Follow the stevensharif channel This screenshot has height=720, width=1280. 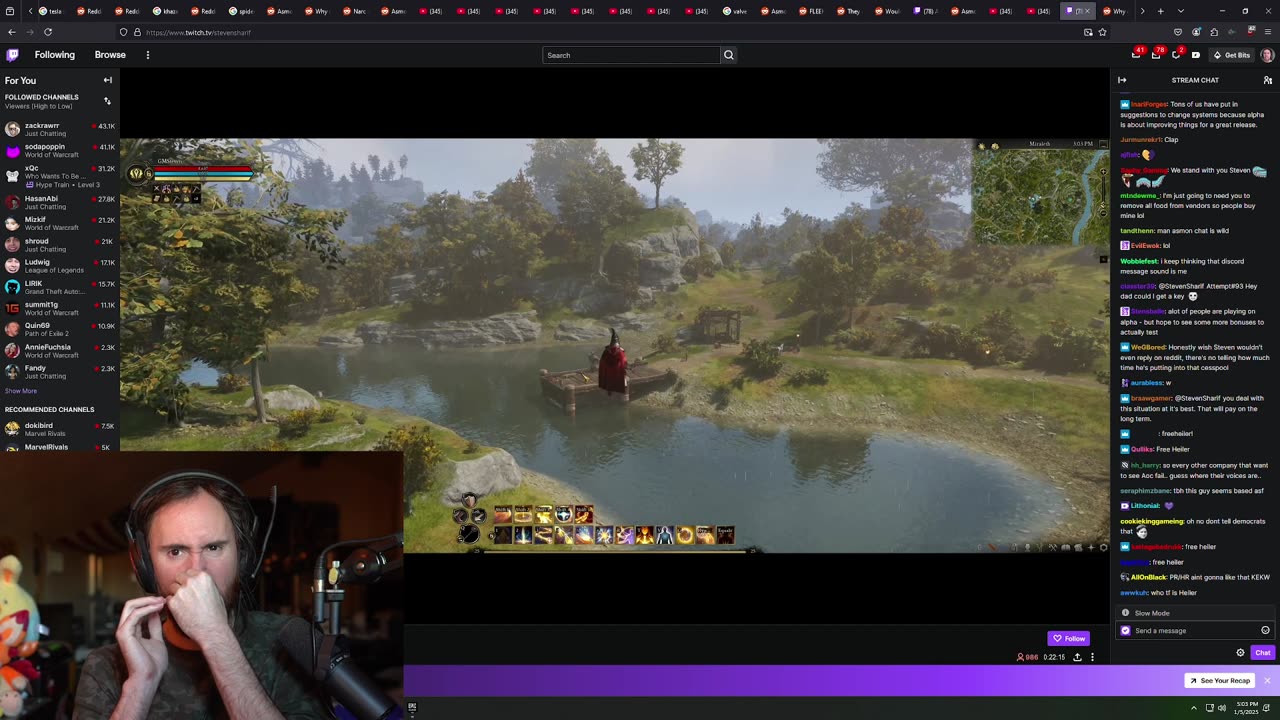click(x=1069, y=638)
